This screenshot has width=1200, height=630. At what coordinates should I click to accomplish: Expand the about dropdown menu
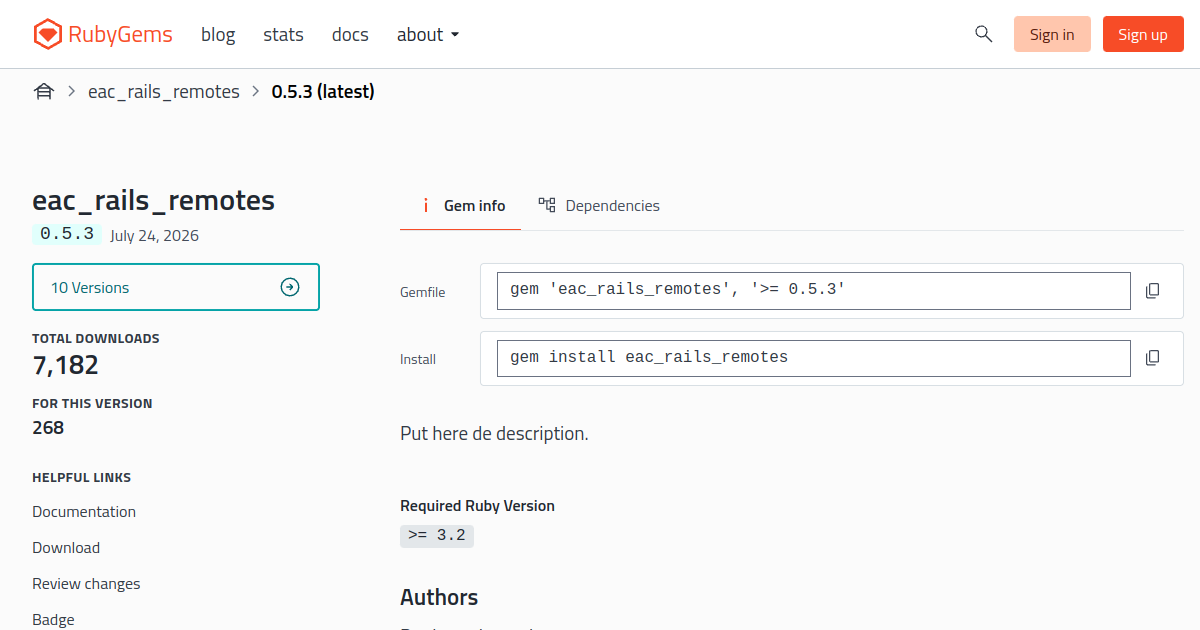428,34
